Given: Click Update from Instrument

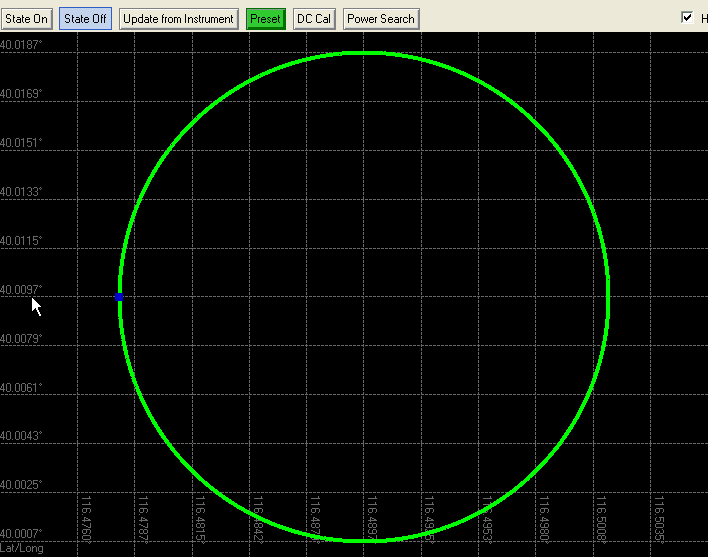Looking at the screenshot, I should tap(179, 19).
